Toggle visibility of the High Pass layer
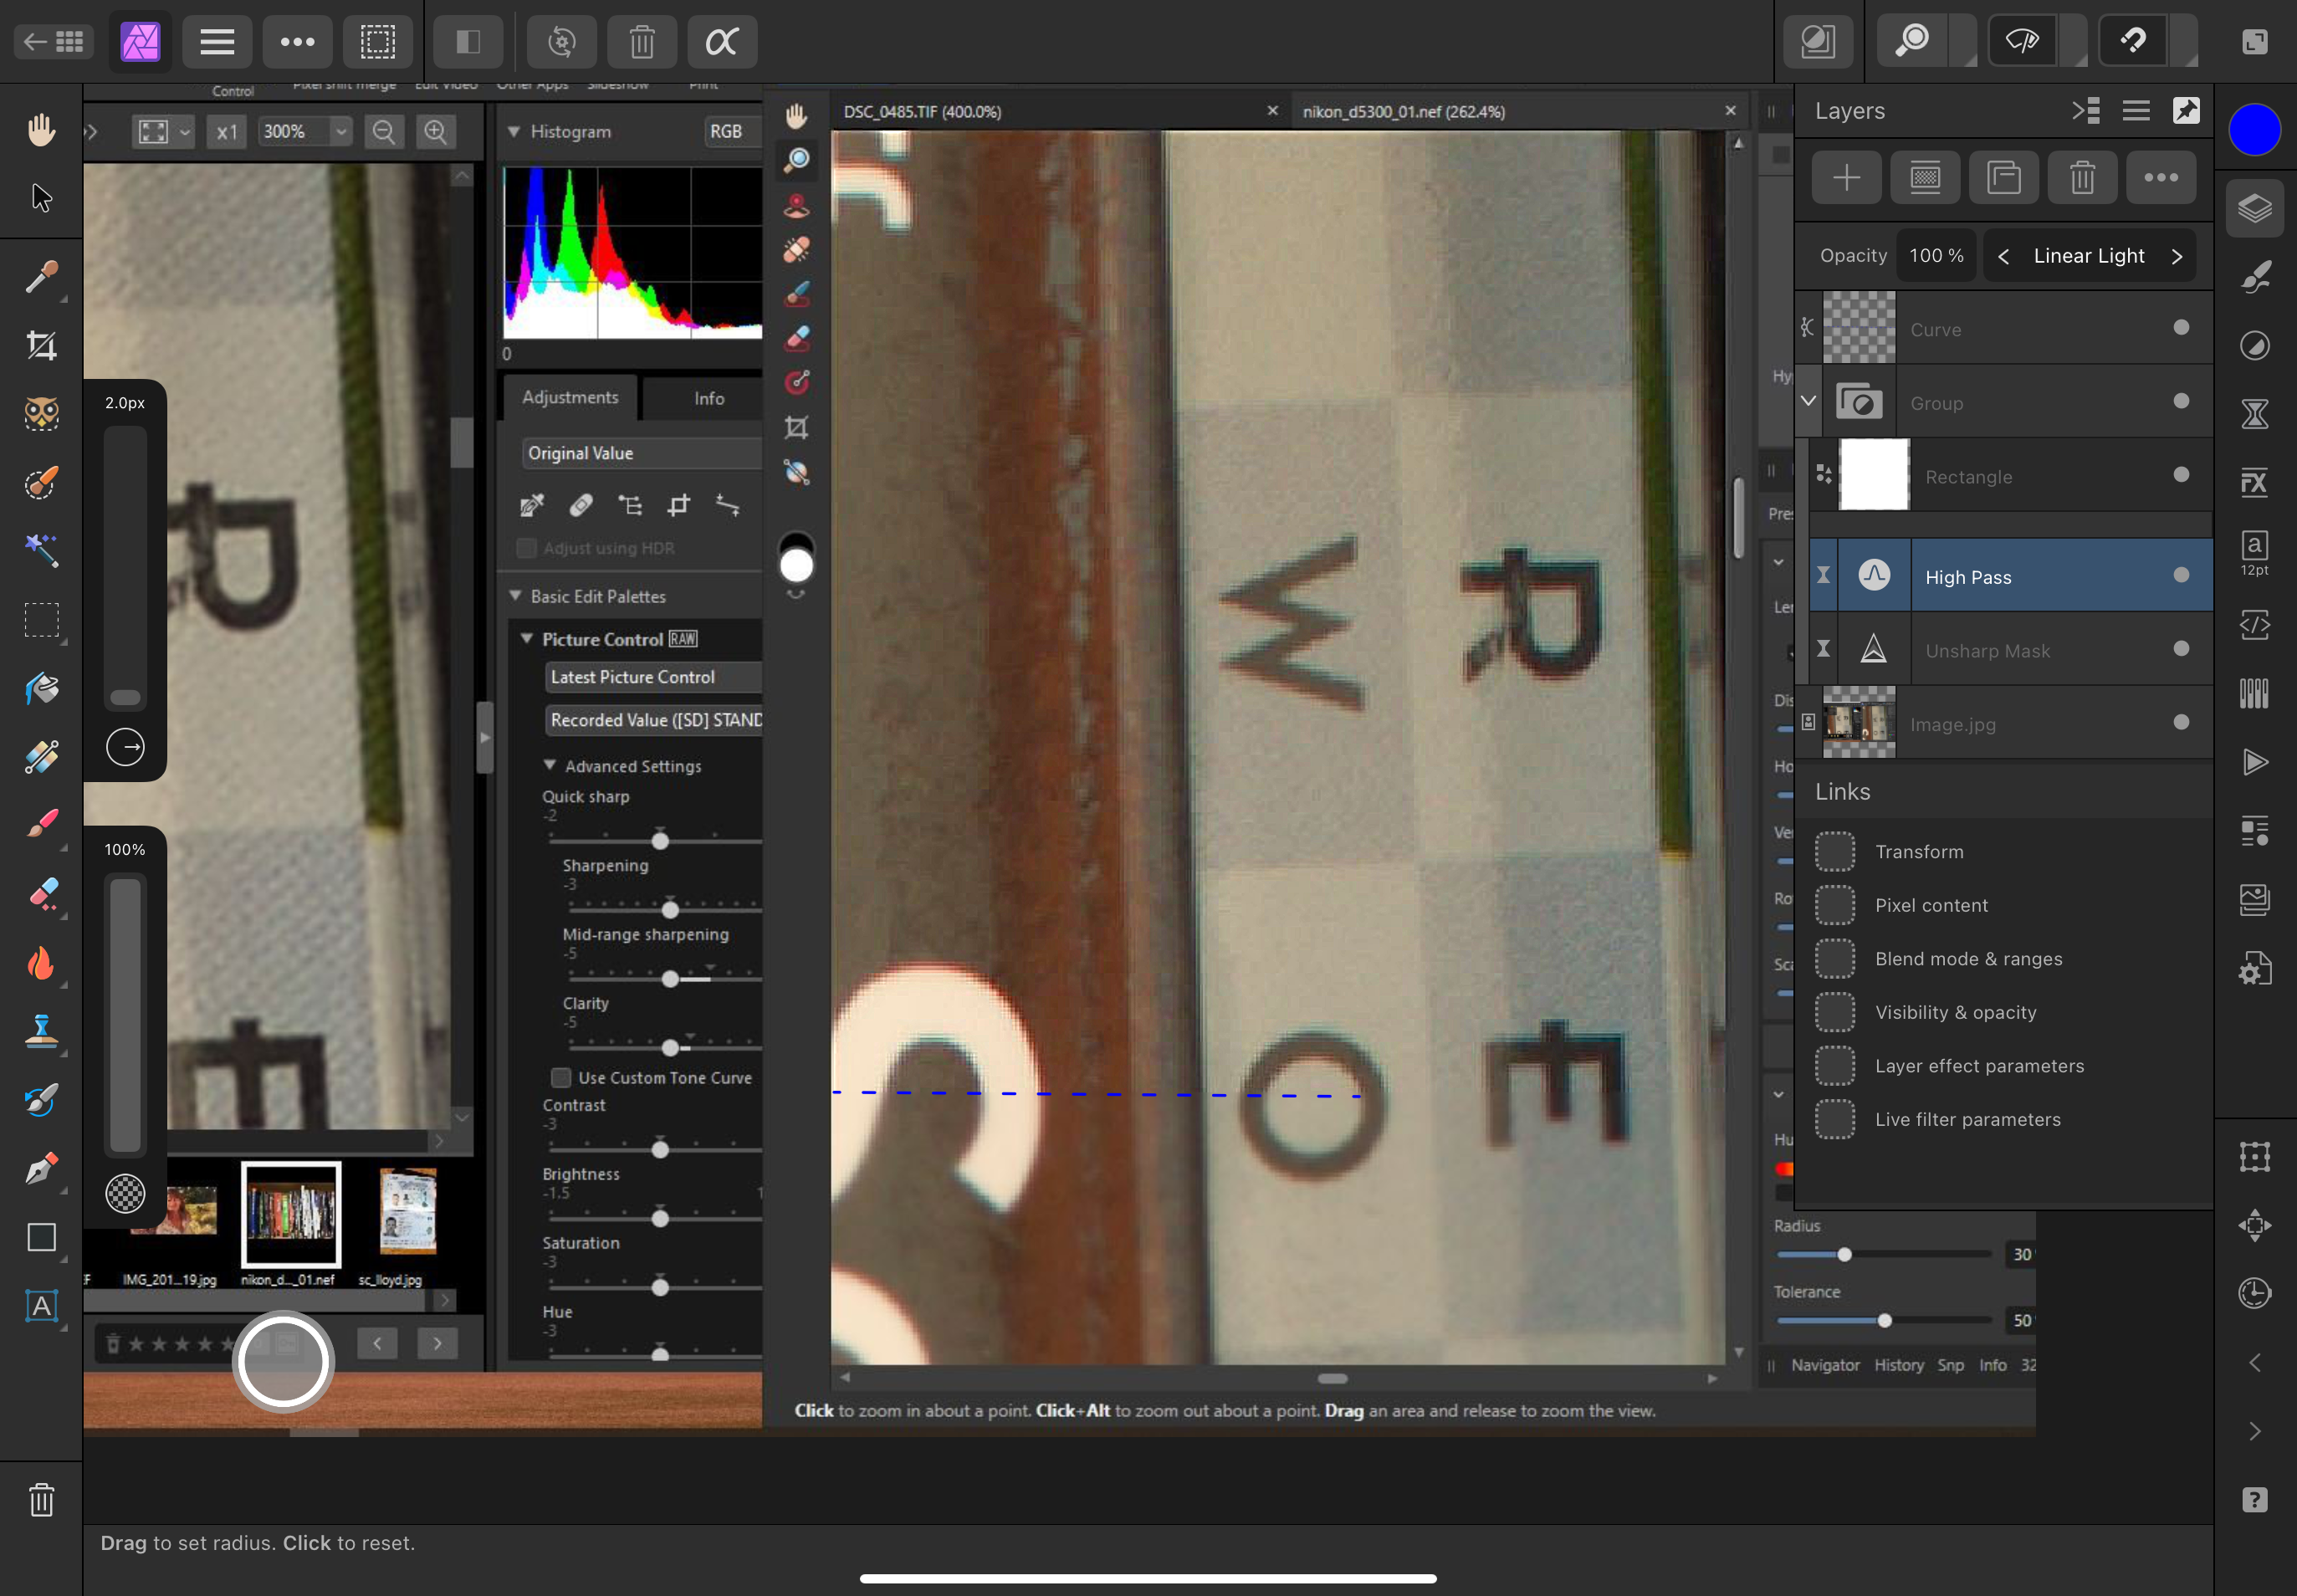The height and width of the screenshot is (1596, 2297). [x=2181, y=575]
